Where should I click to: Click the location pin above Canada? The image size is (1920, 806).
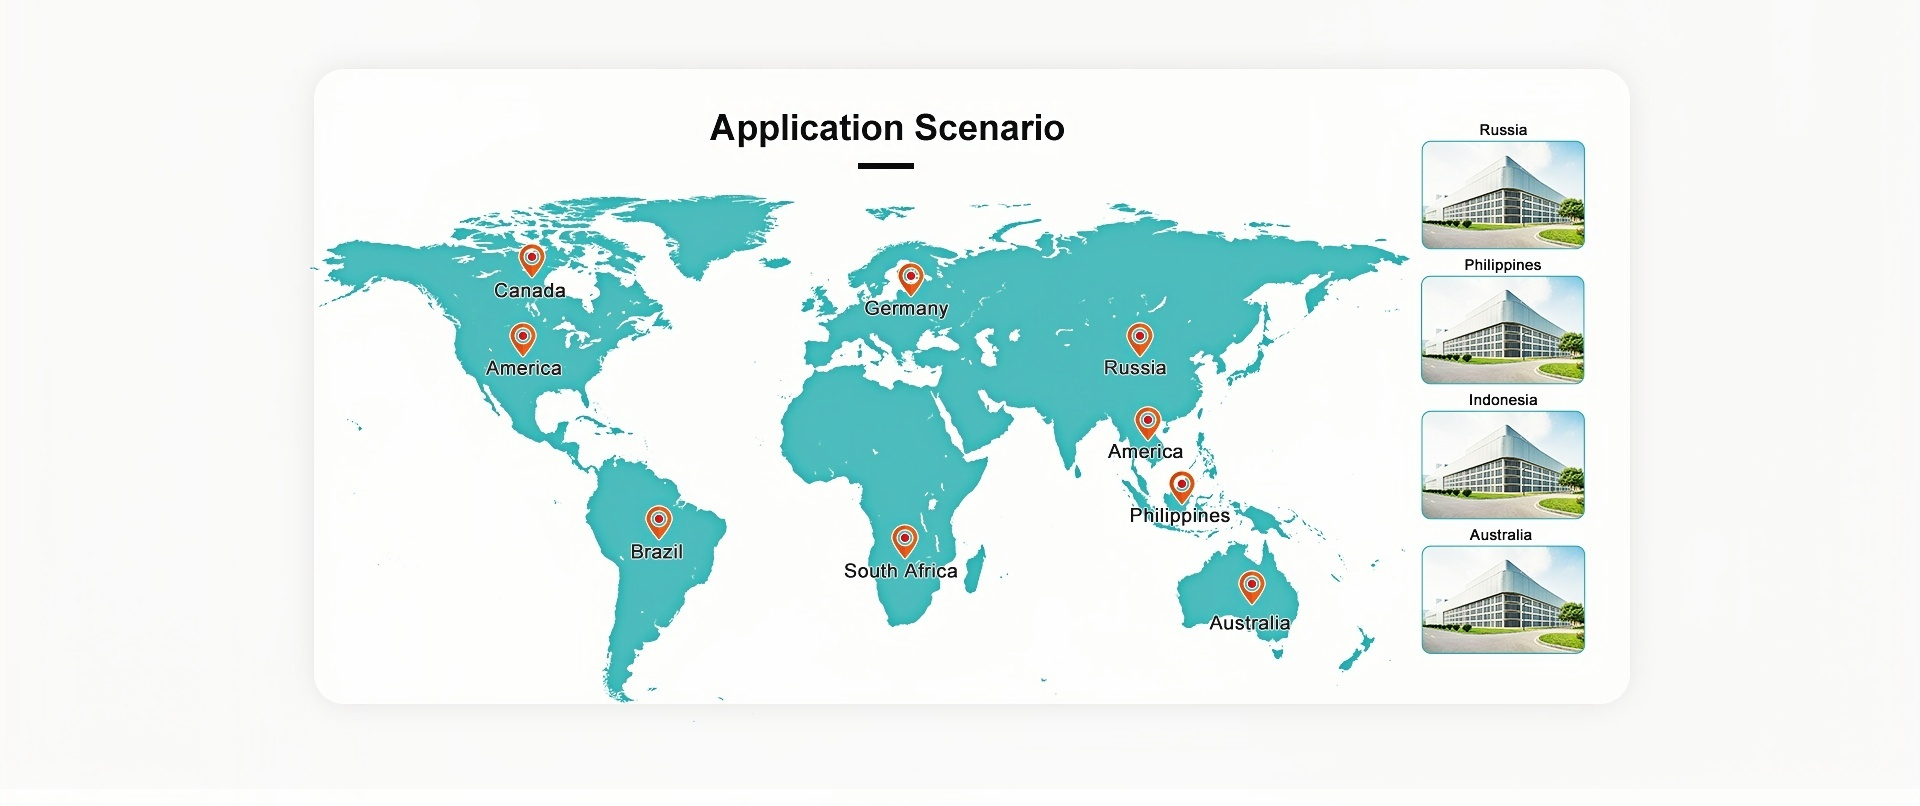click(532, 259)
